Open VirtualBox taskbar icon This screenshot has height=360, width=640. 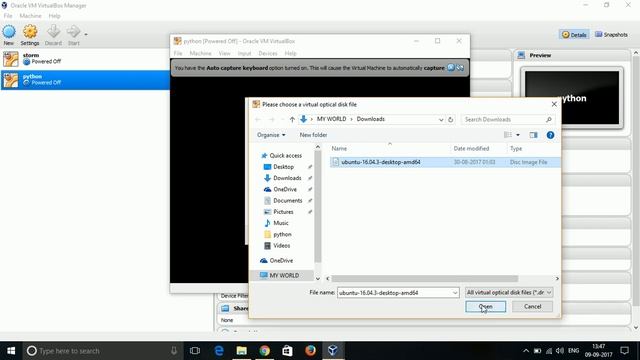(x=333, y=351)
